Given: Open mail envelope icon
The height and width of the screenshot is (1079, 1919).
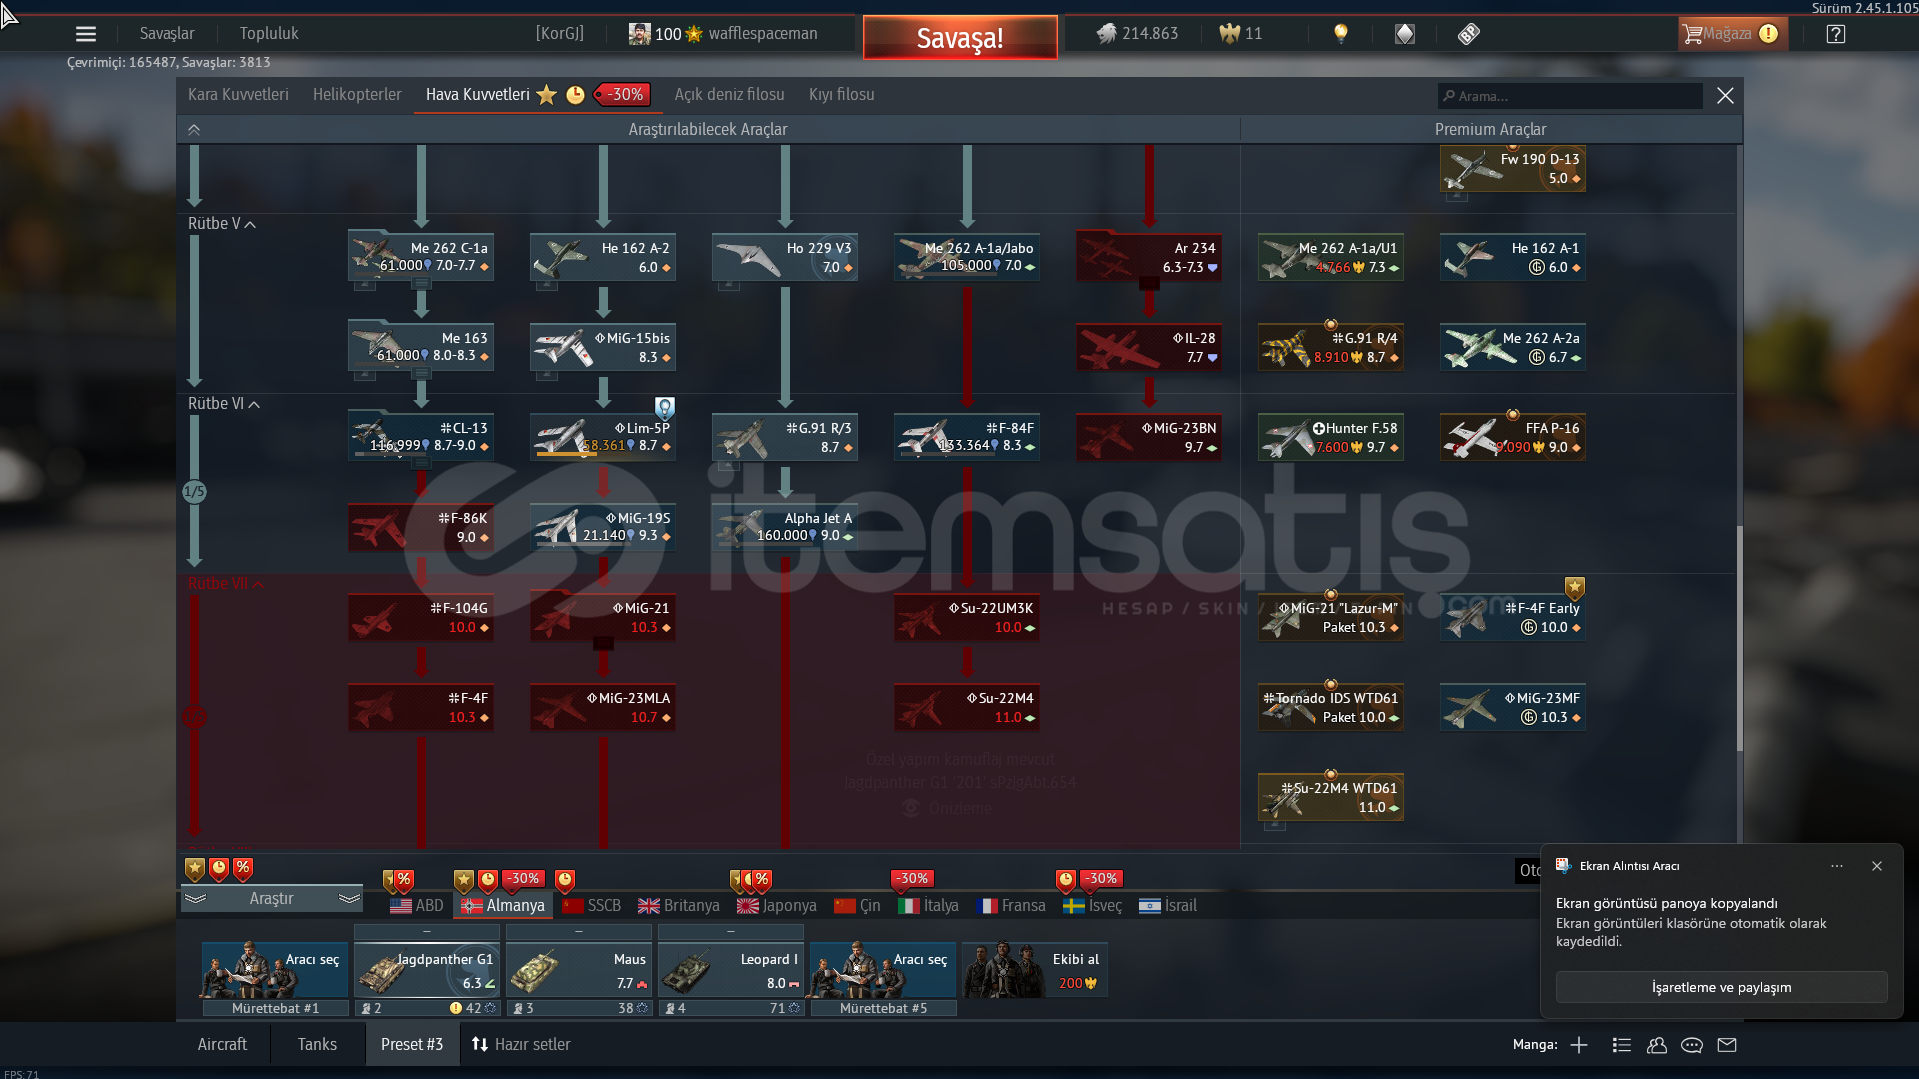Looking at the screenshot, I should click(1727, 1045).
